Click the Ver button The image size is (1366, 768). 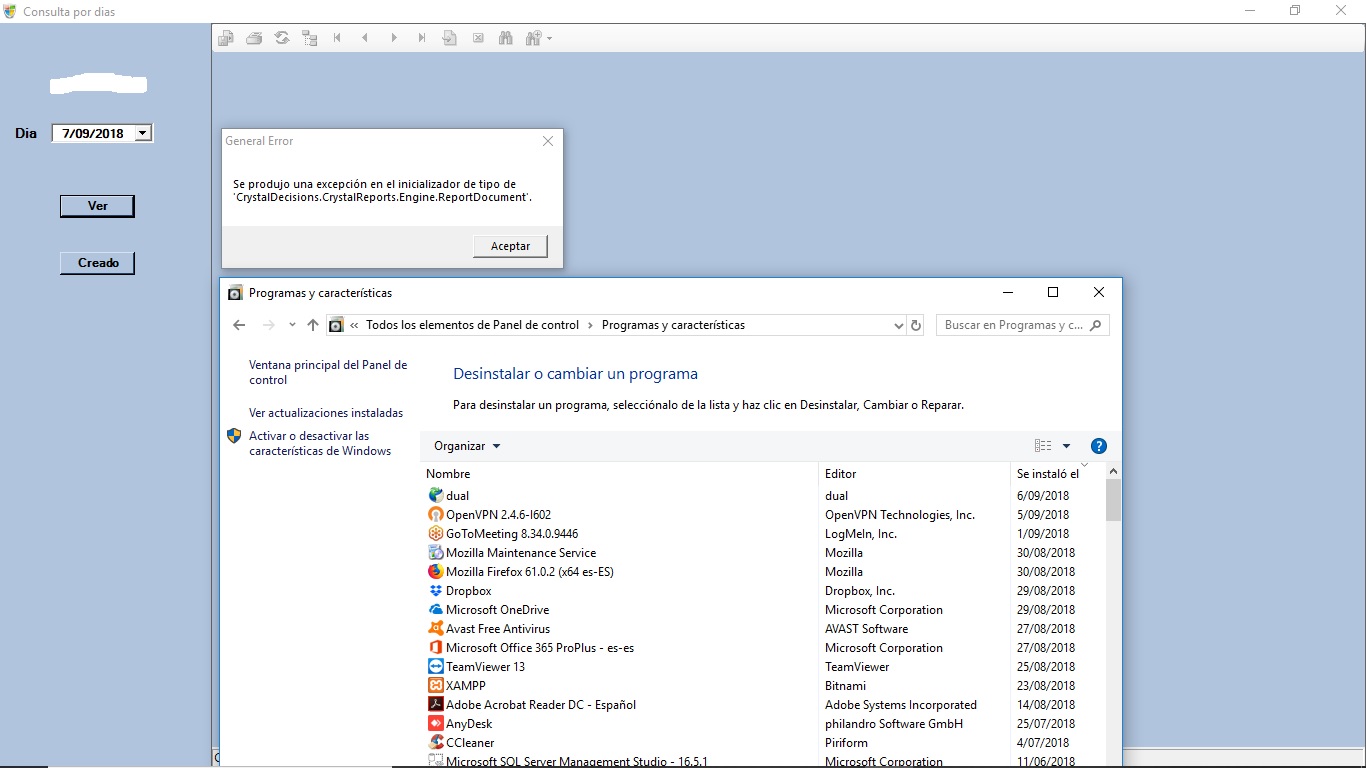coord(97,206)
